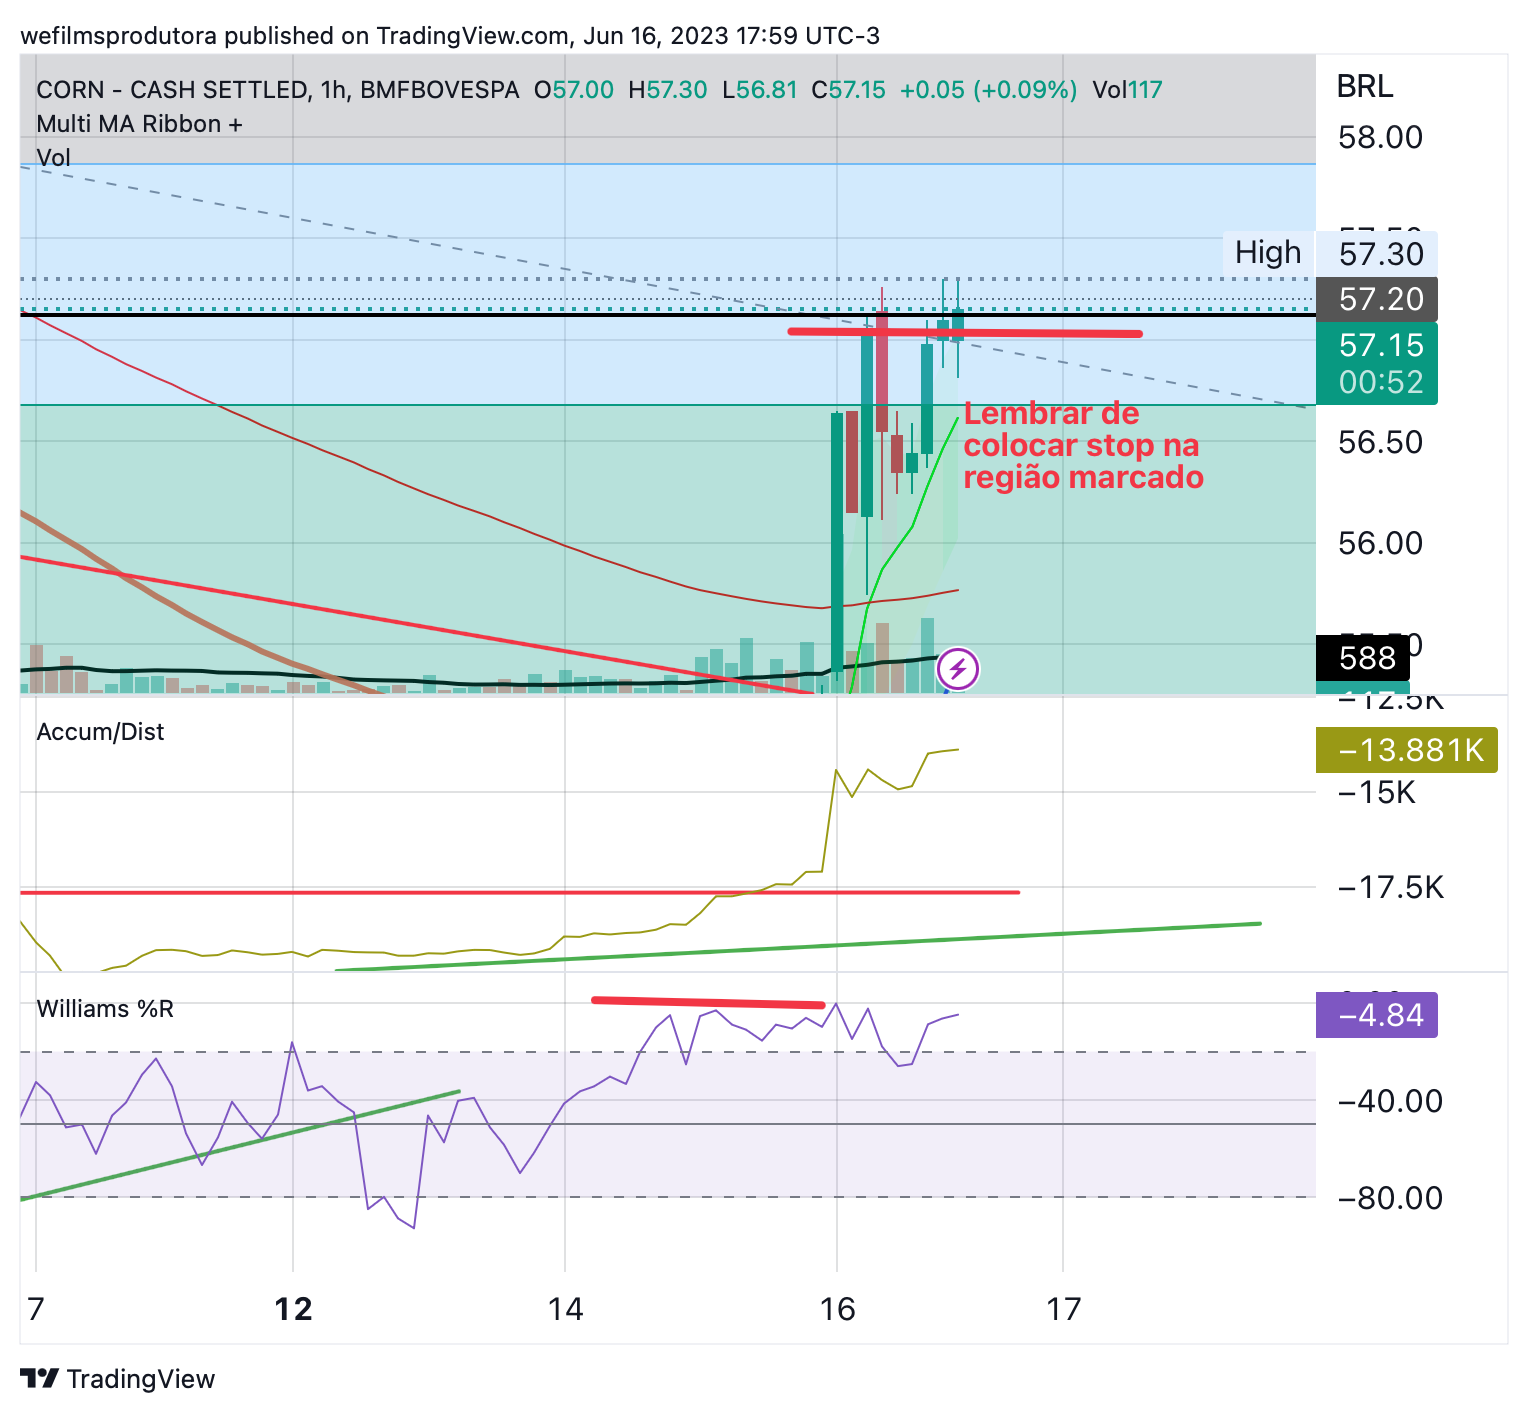
Task: Click the date label 17 on time axis
Action: point(1063,1309)
